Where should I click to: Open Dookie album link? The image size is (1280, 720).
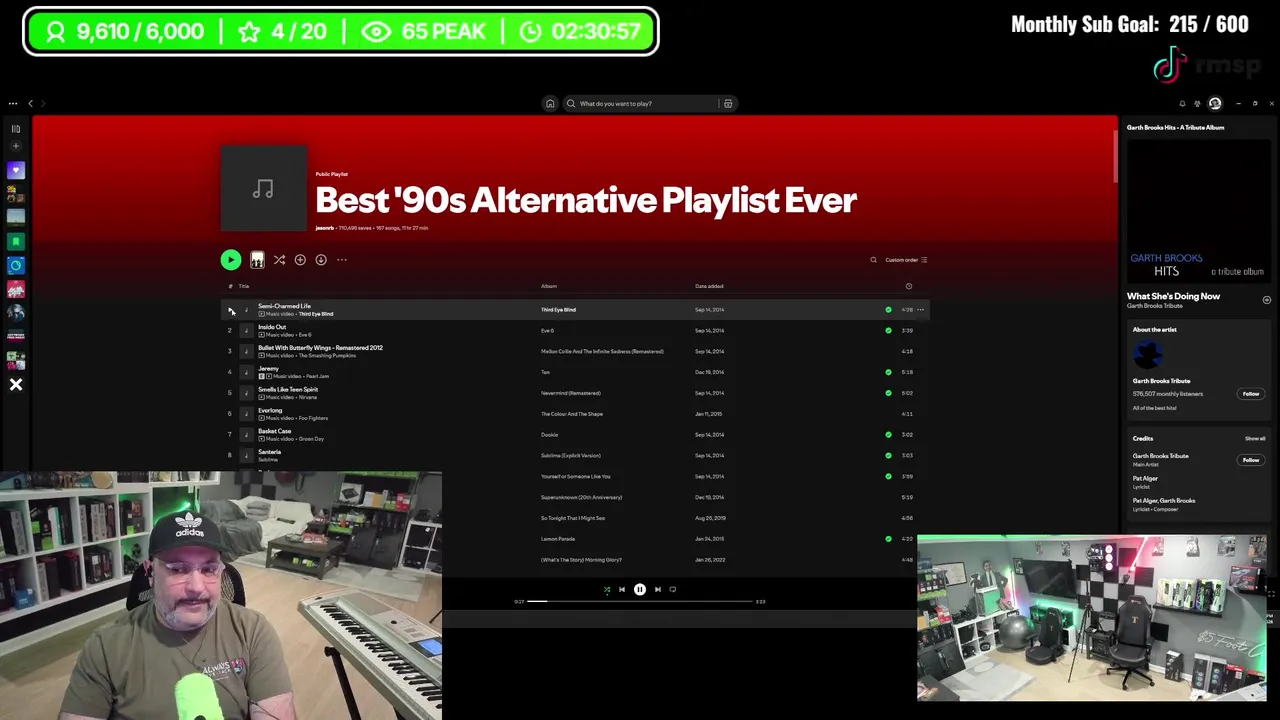(x=550, y=435)
